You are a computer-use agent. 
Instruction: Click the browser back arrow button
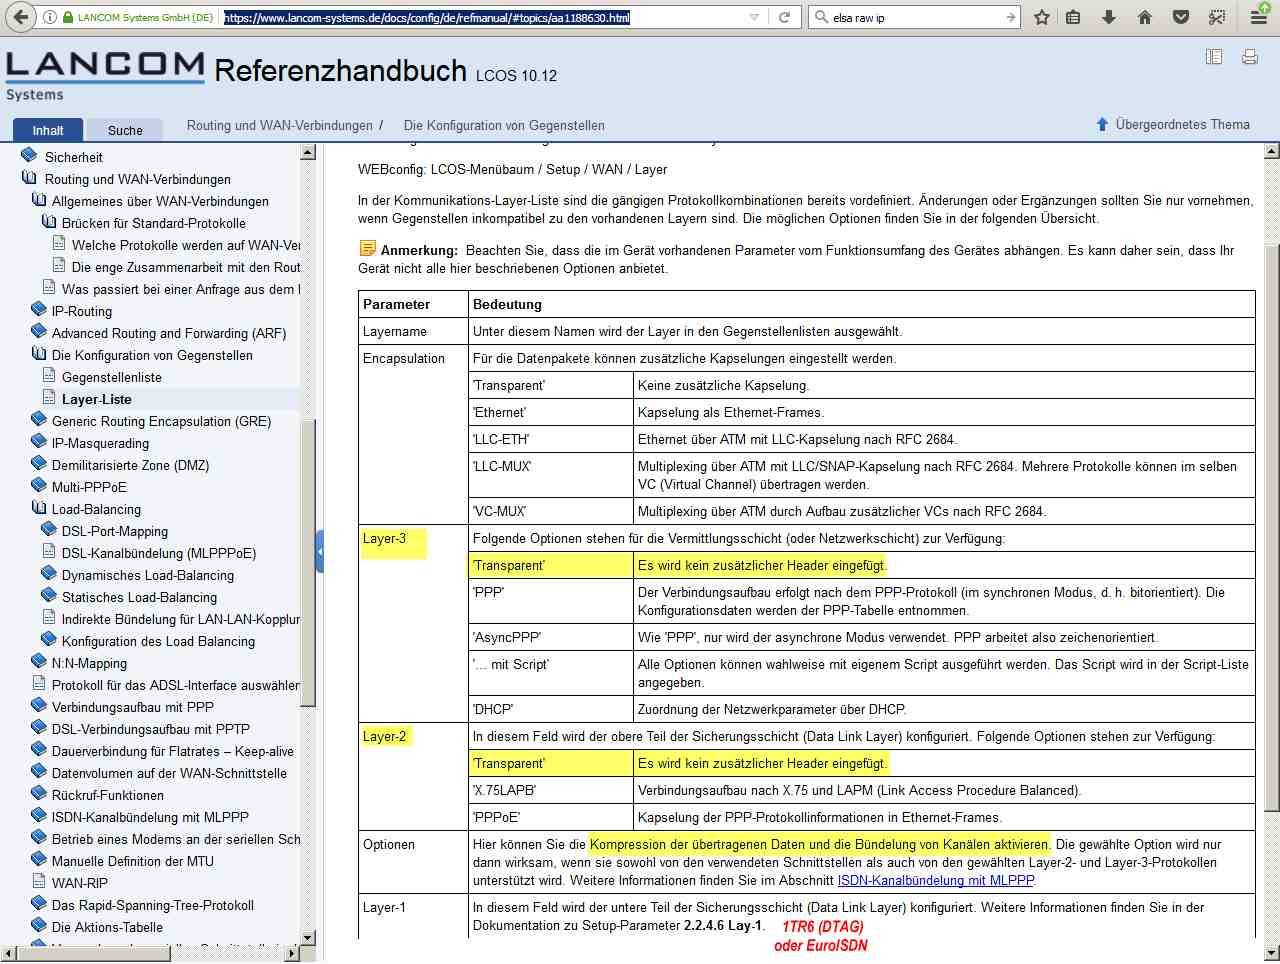[21, 17]
